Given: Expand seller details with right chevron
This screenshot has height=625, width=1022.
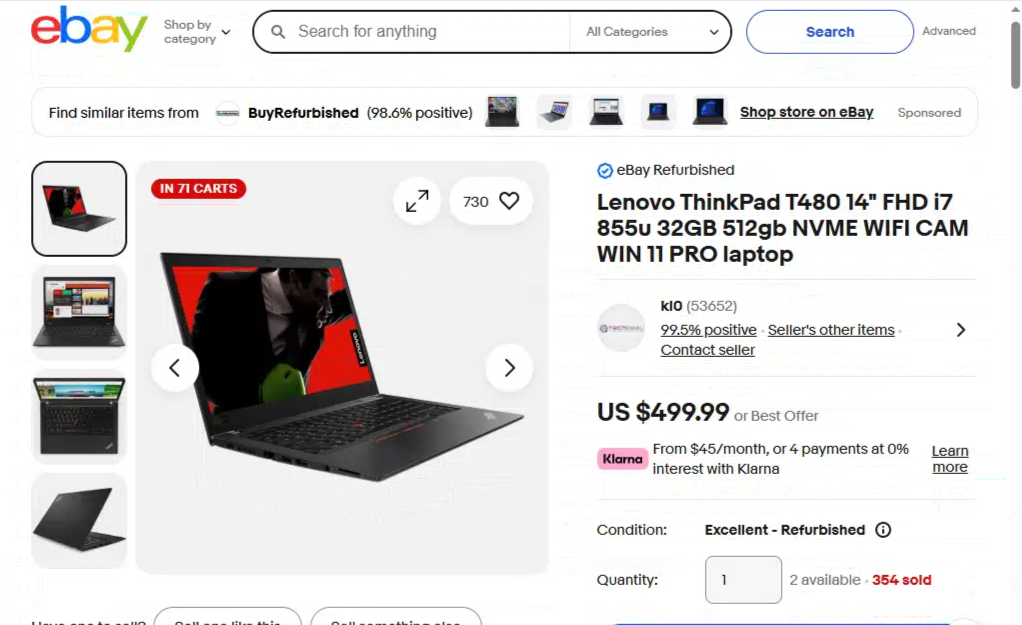Looking at the screenshot, I should click(x=961, y=330).
